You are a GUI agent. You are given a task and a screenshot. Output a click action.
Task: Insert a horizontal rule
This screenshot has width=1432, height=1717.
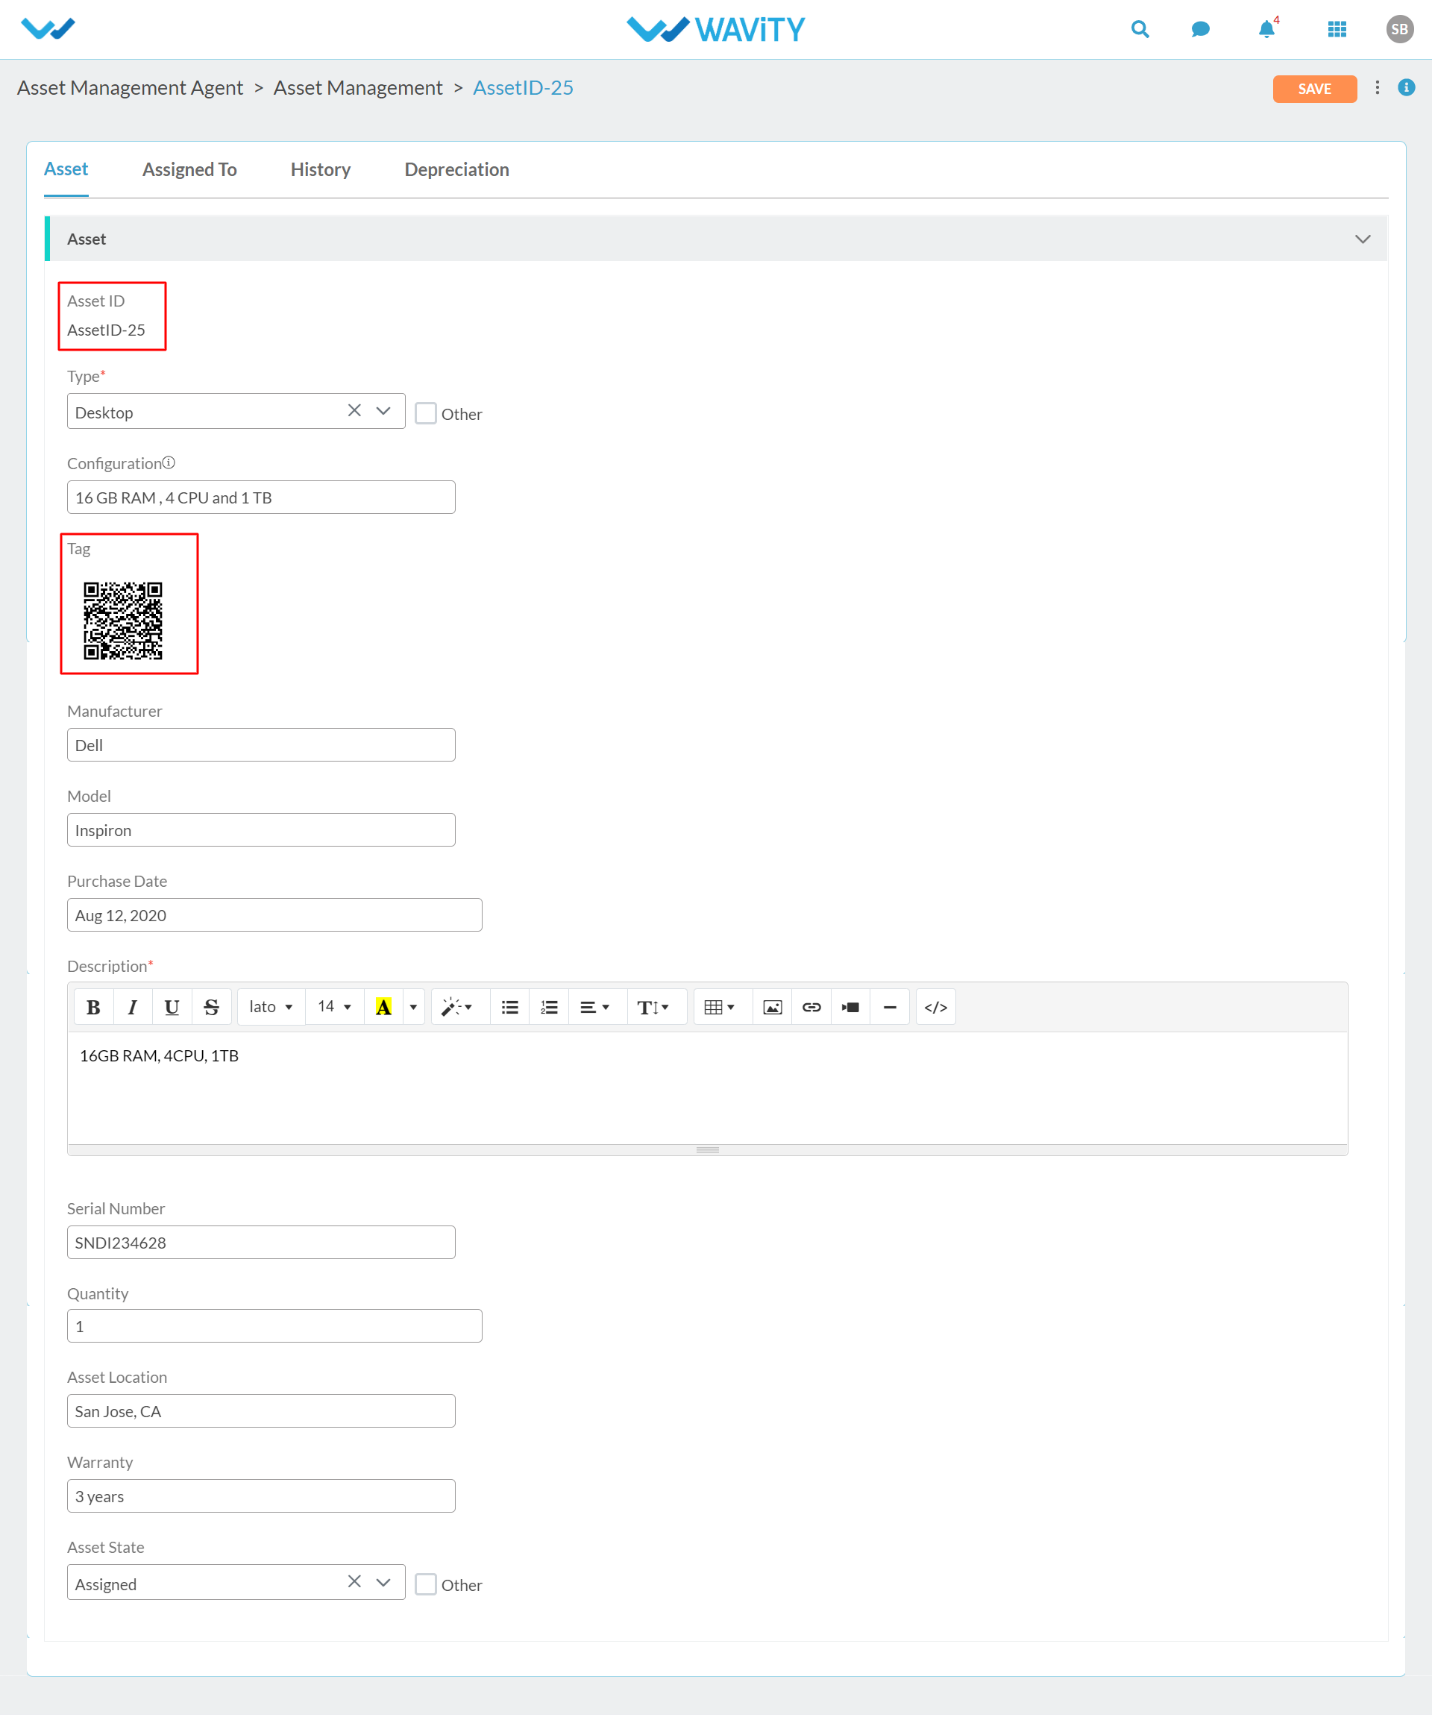coord(890,1007)
